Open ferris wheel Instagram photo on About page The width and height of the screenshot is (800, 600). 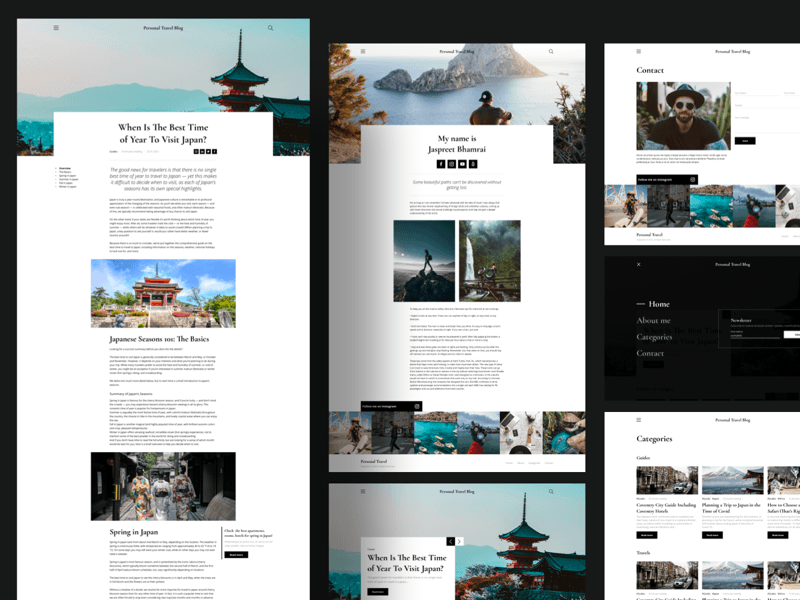(x=350, y=433)
